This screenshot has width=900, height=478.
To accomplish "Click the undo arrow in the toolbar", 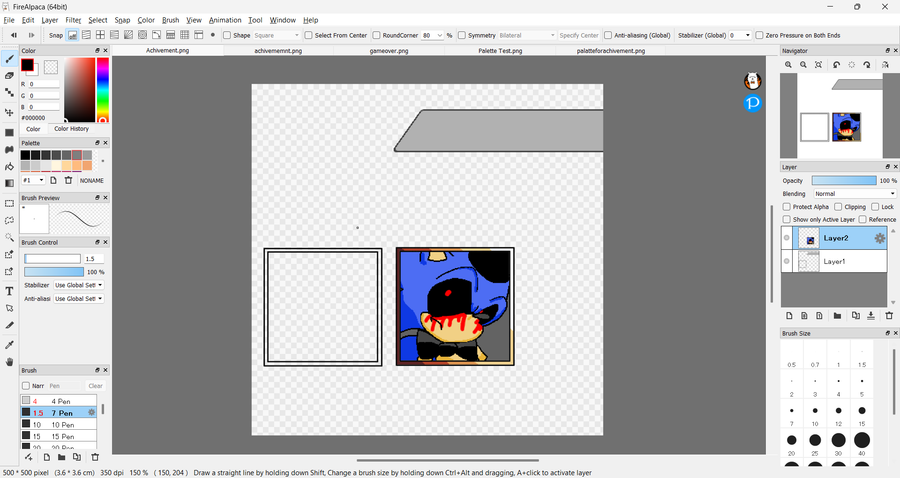I will (14, 35).
